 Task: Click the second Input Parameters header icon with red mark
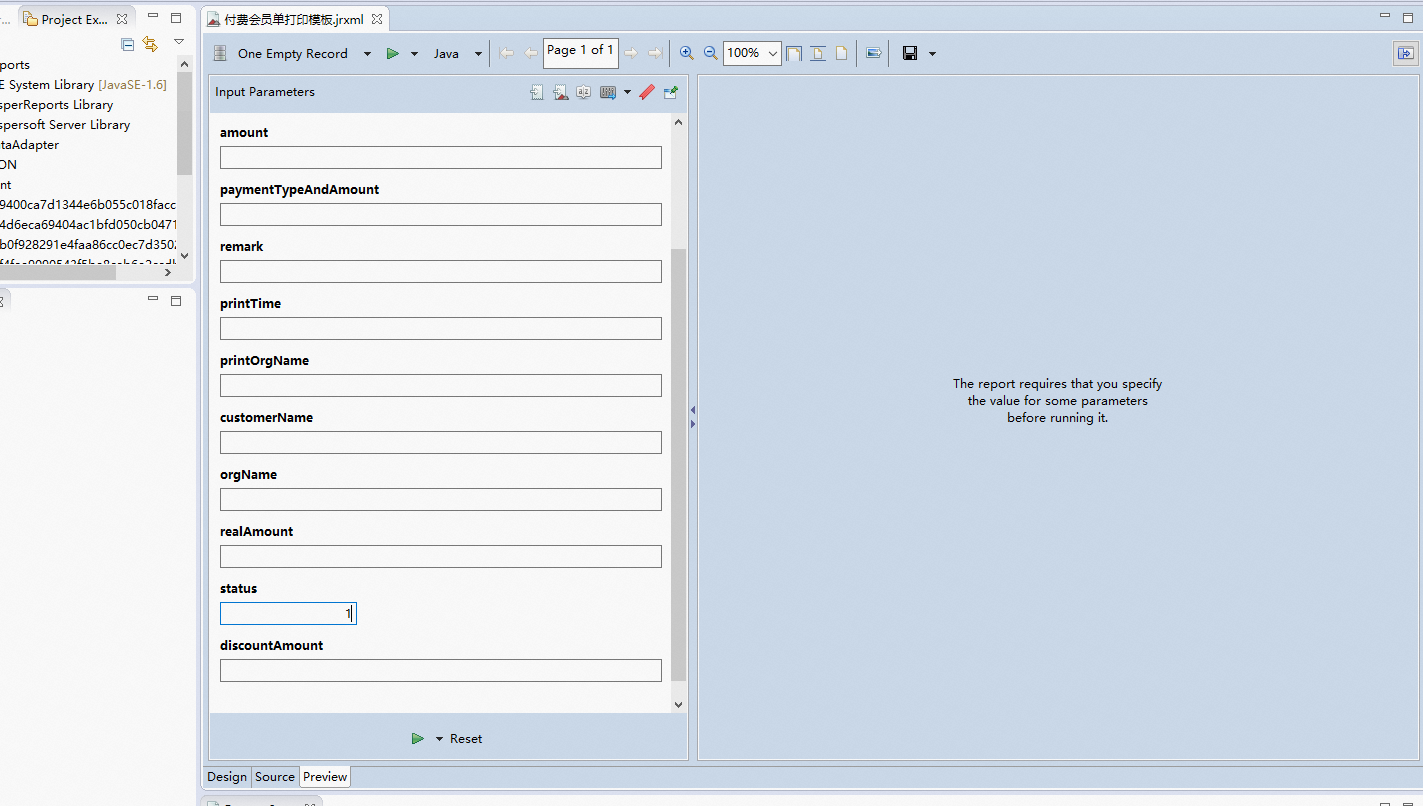coord(560,92)
